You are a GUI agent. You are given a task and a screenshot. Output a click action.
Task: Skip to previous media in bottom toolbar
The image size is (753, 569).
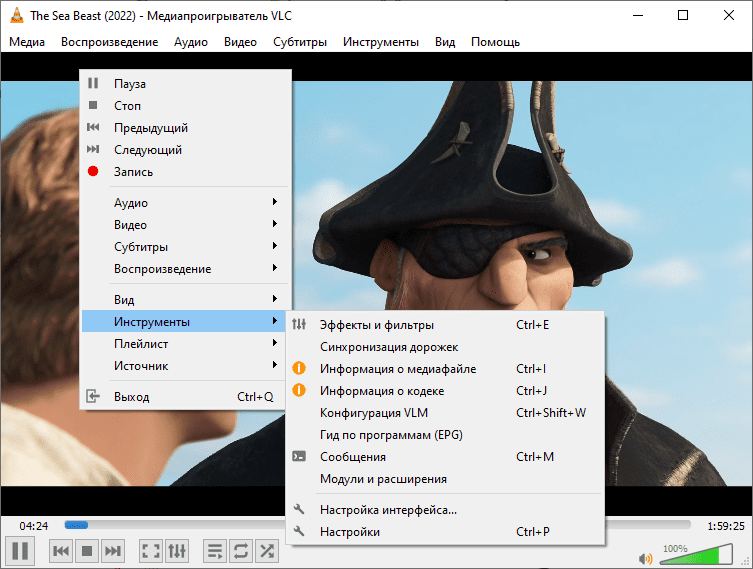pyautogui.click(x=61, y=551)
